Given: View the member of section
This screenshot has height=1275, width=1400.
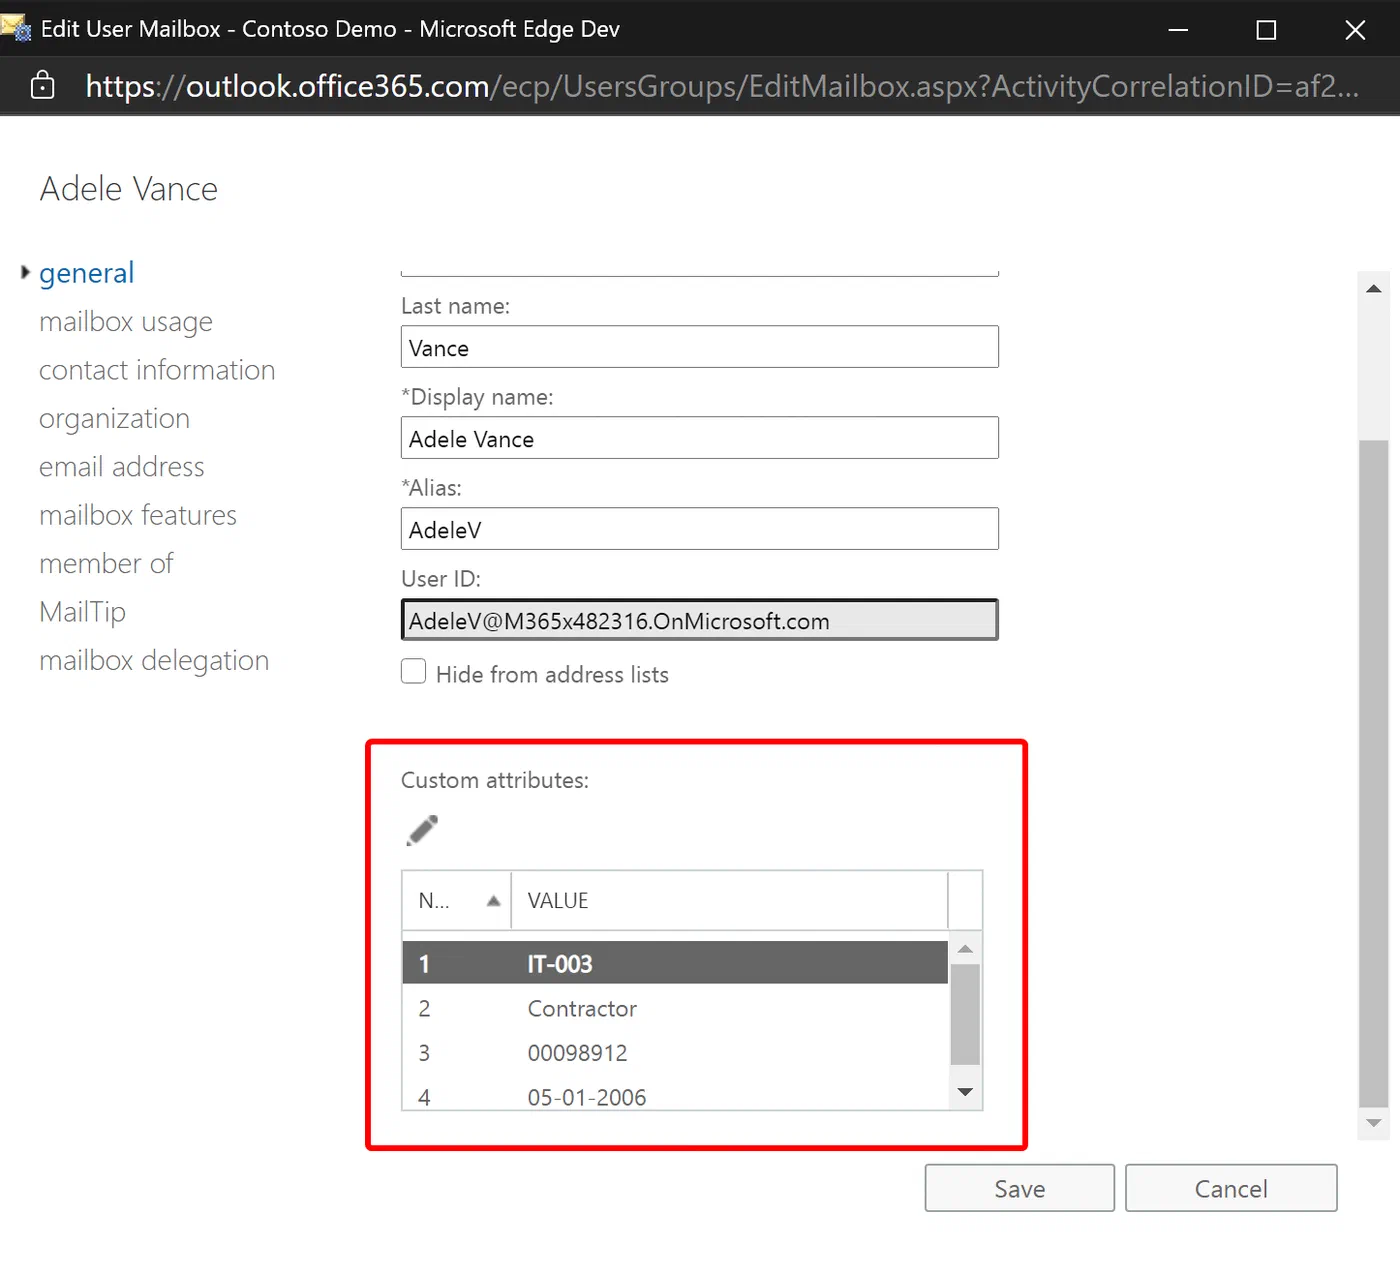Looking at the screenshot, I should [106, 564].
